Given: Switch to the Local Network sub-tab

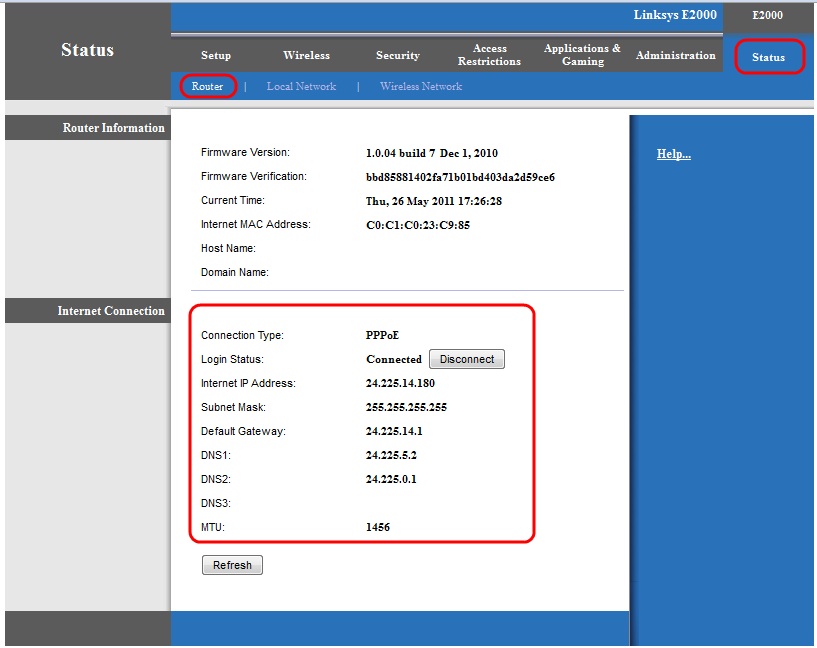Looking at the screenshot, I should point(301,86).
